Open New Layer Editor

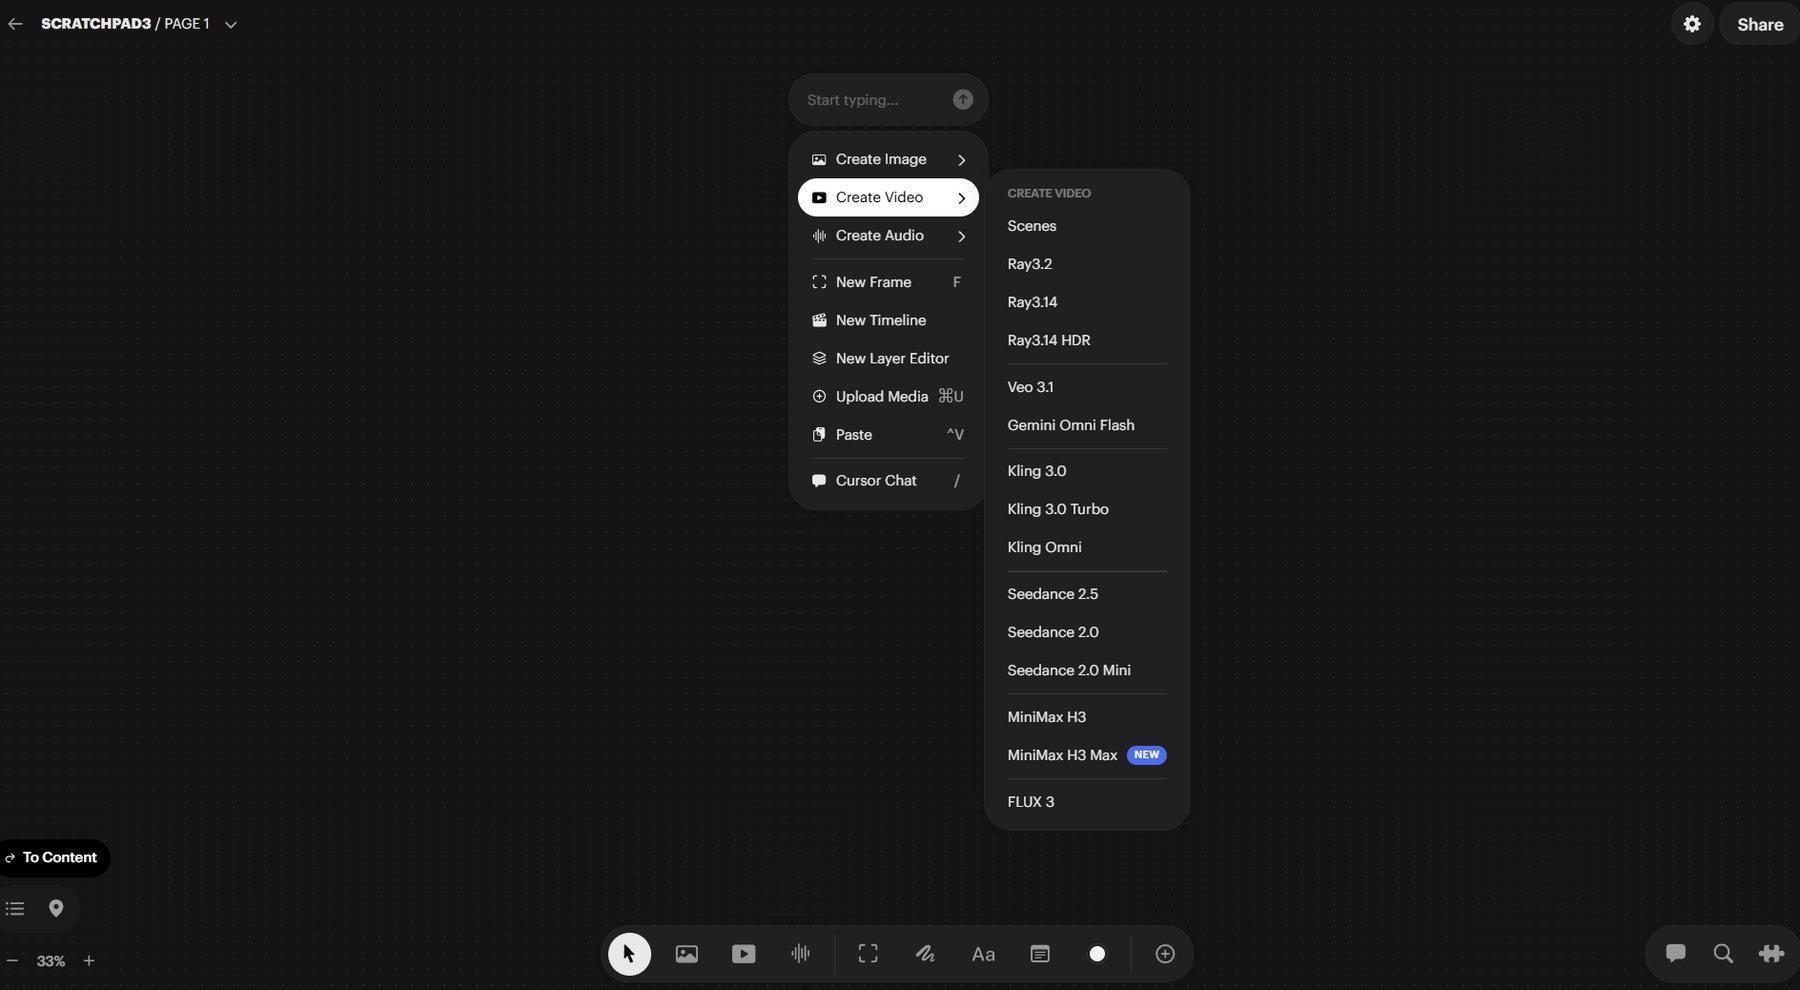(x=888, y=358)
